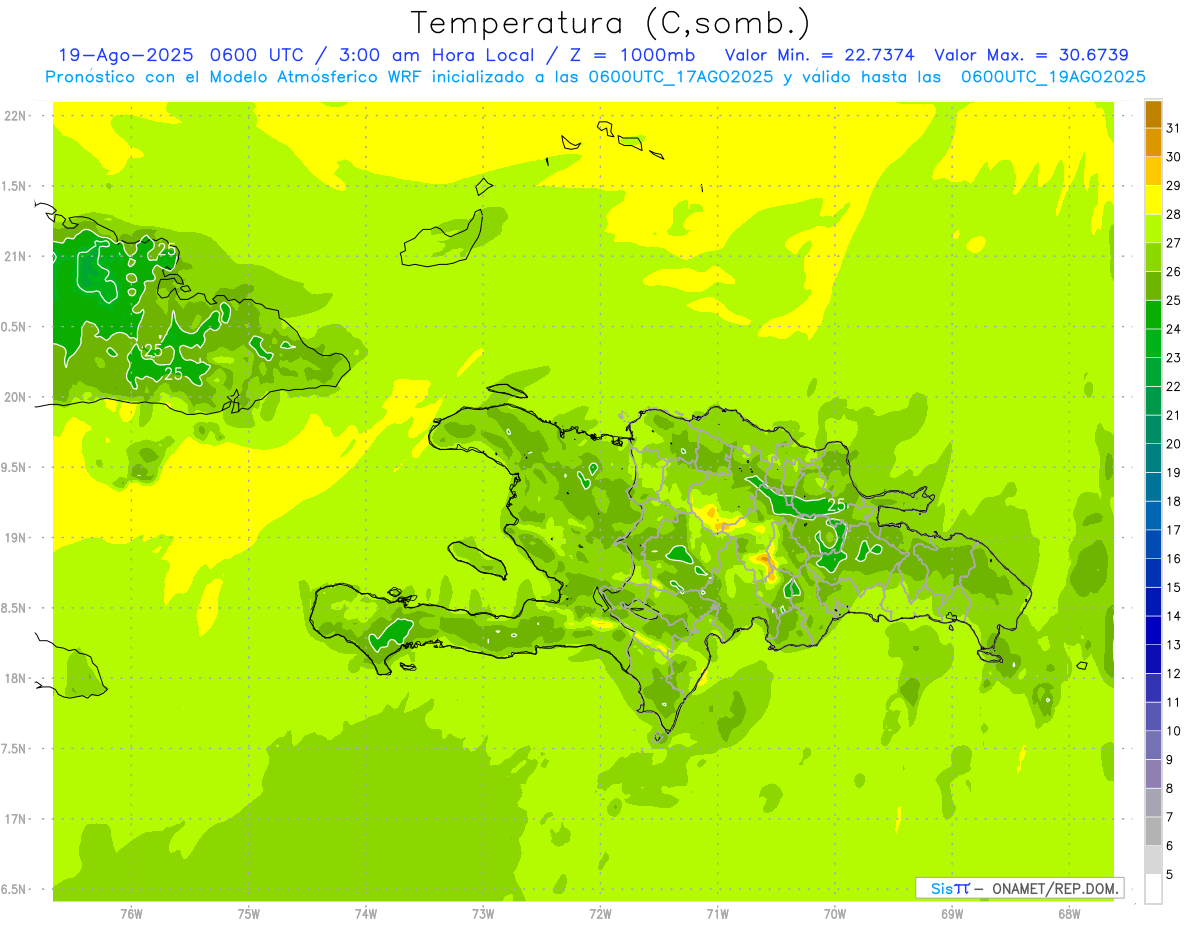Click the "17N" latitude label
Image resolution: width=1200 pixels, height=927 pixels.
point(17,819)
